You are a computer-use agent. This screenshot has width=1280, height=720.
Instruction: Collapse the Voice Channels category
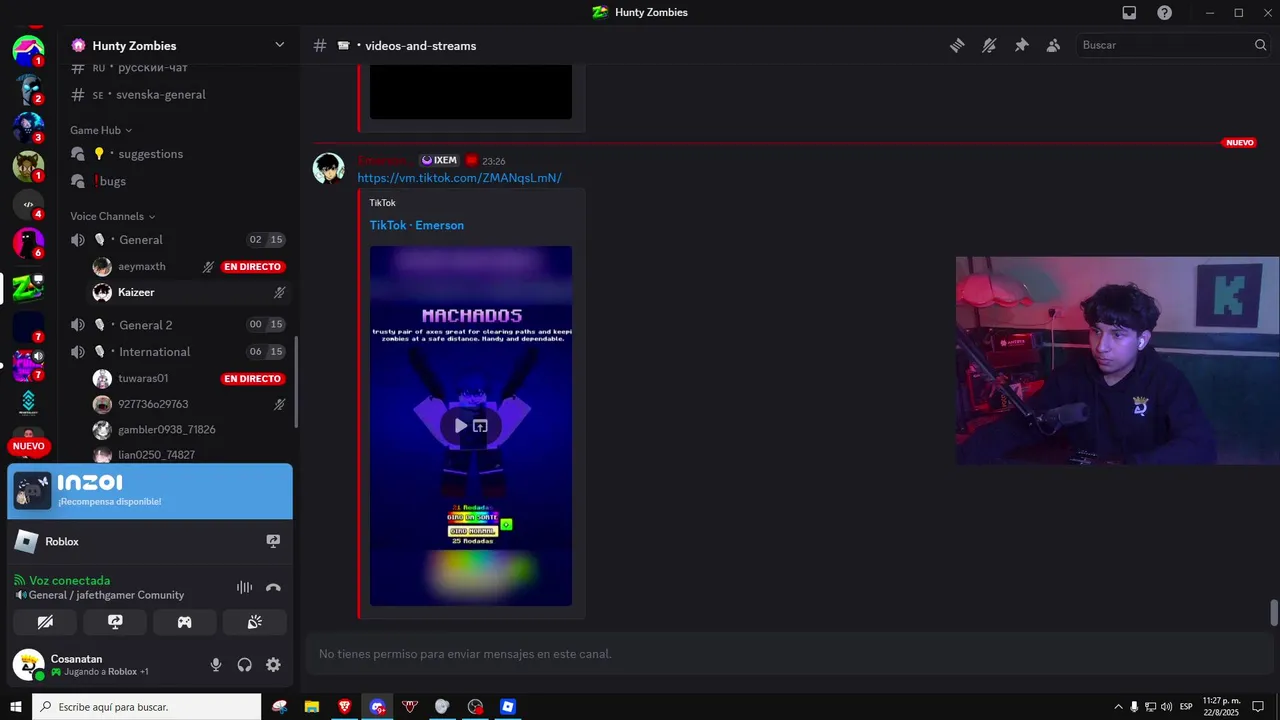(x=113, y=216)
